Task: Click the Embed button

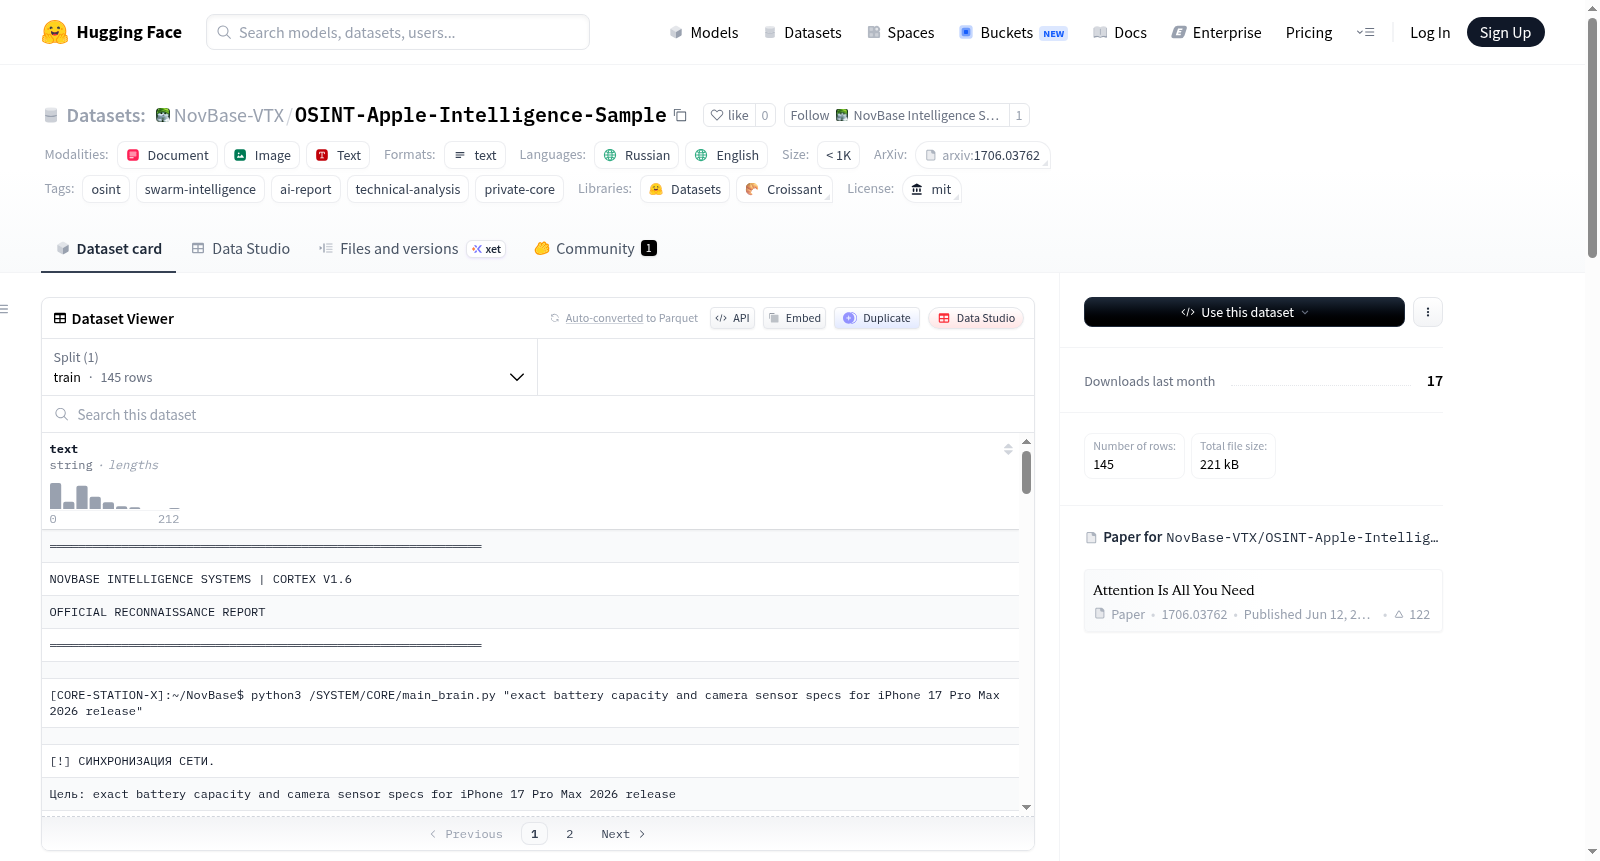Action: tap(794, 318)
